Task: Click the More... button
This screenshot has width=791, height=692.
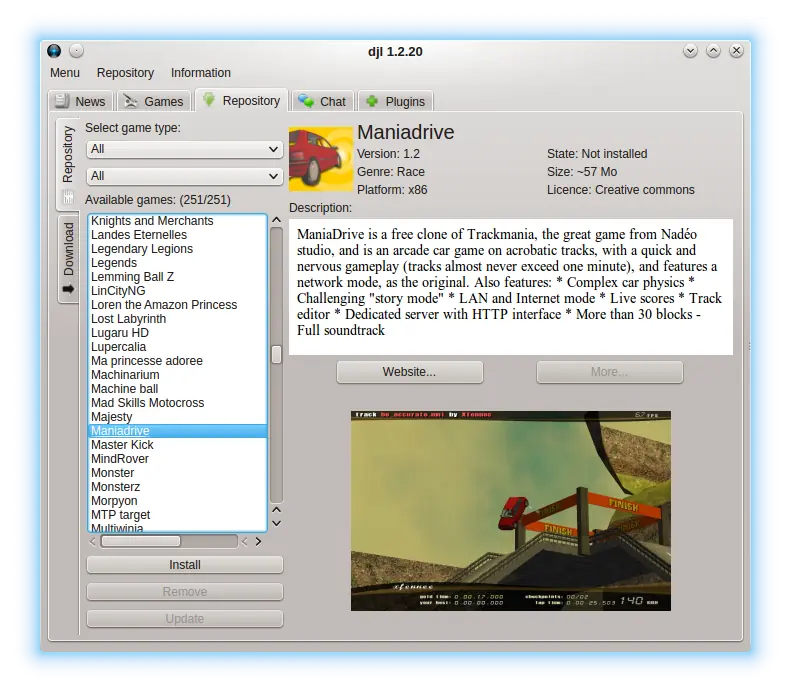Action: pos(609,372)
